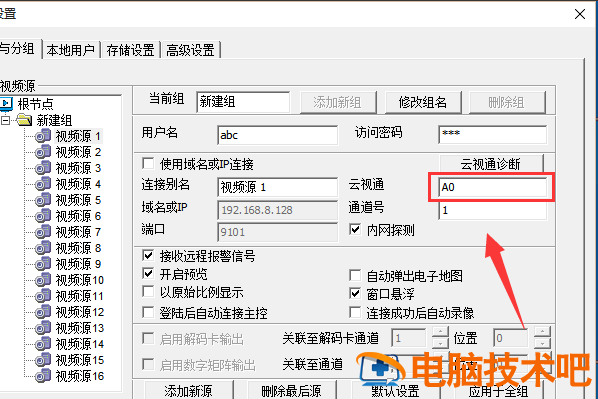Close the settings dialog
The image size is (598, 399).
[580, 14]
